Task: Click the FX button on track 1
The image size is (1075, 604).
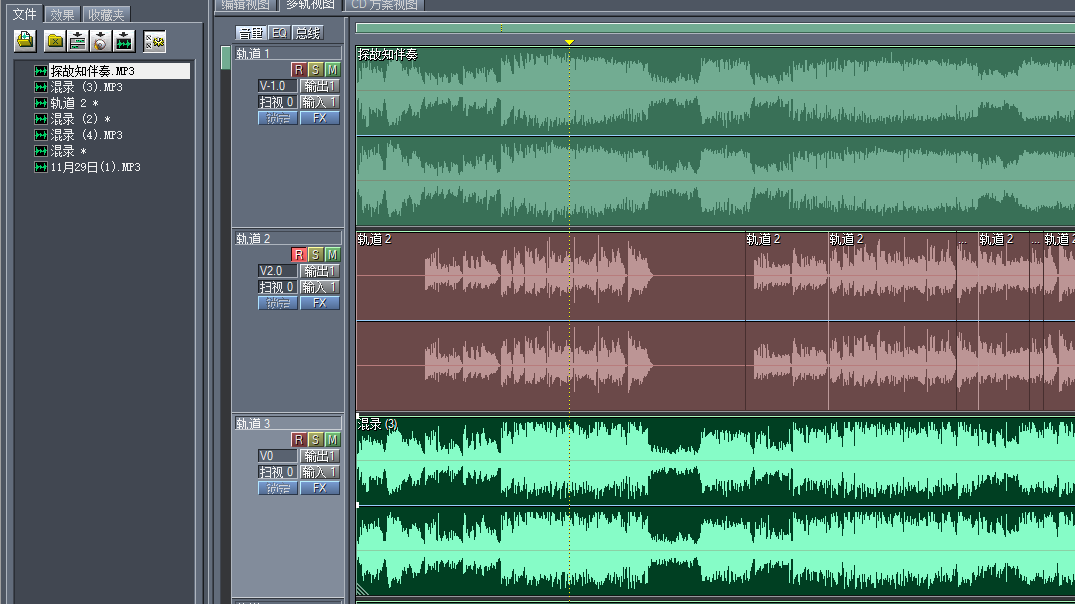Action: pyautogui.click(x=320, y=118)
